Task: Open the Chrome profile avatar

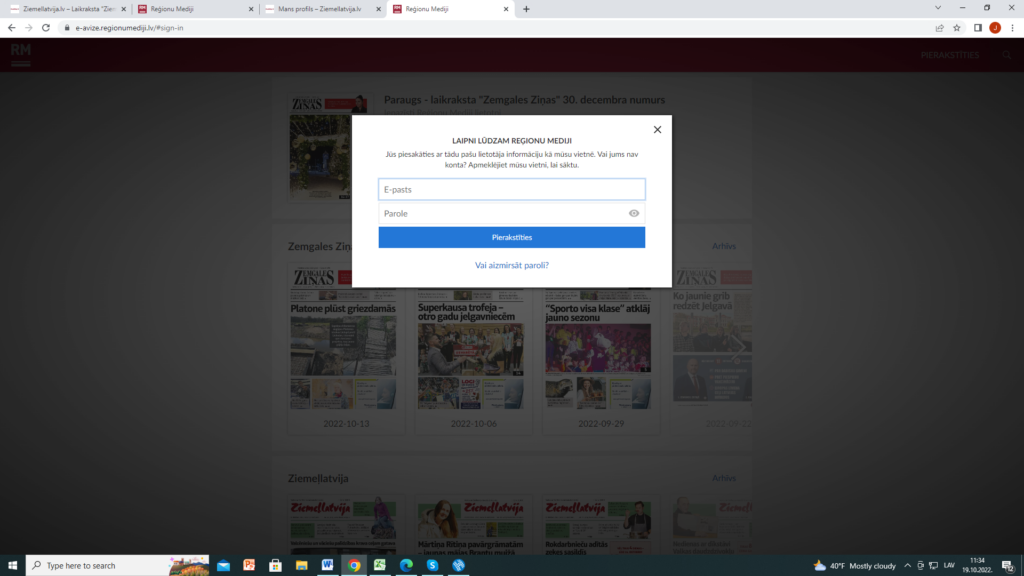Action: (995, 28)
